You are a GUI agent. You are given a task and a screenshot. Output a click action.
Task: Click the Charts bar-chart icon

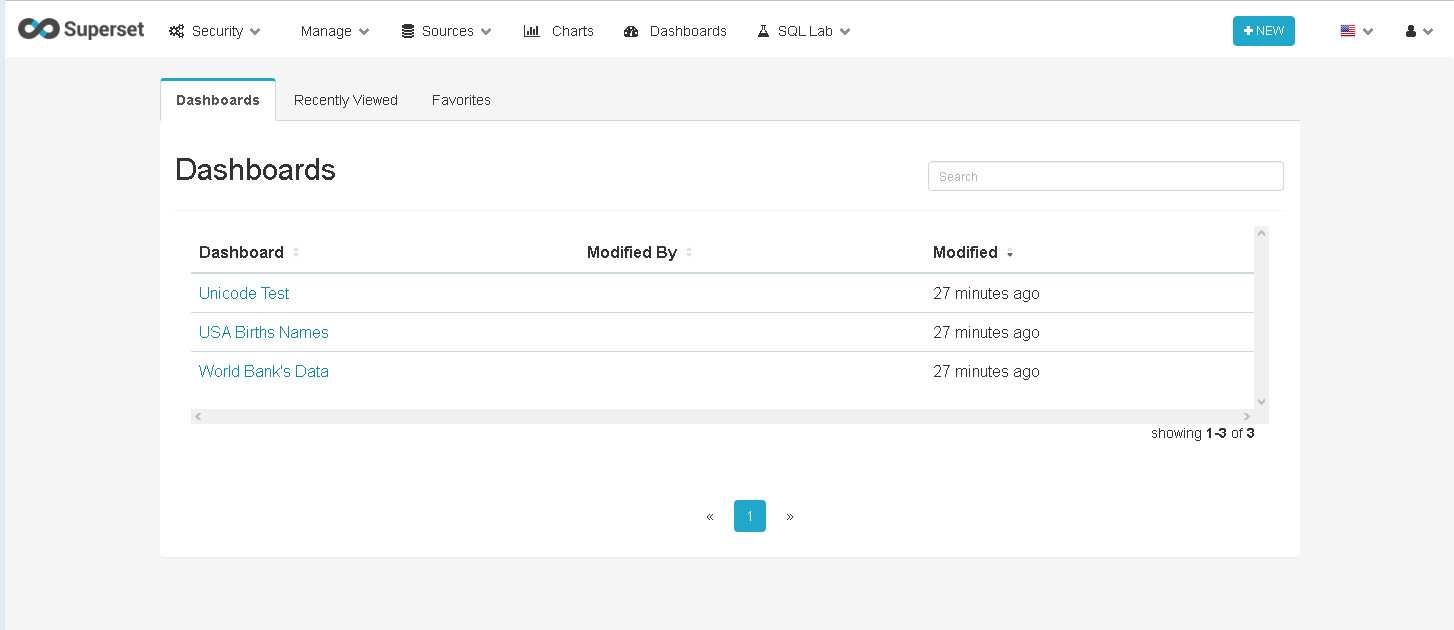point(532,31)
